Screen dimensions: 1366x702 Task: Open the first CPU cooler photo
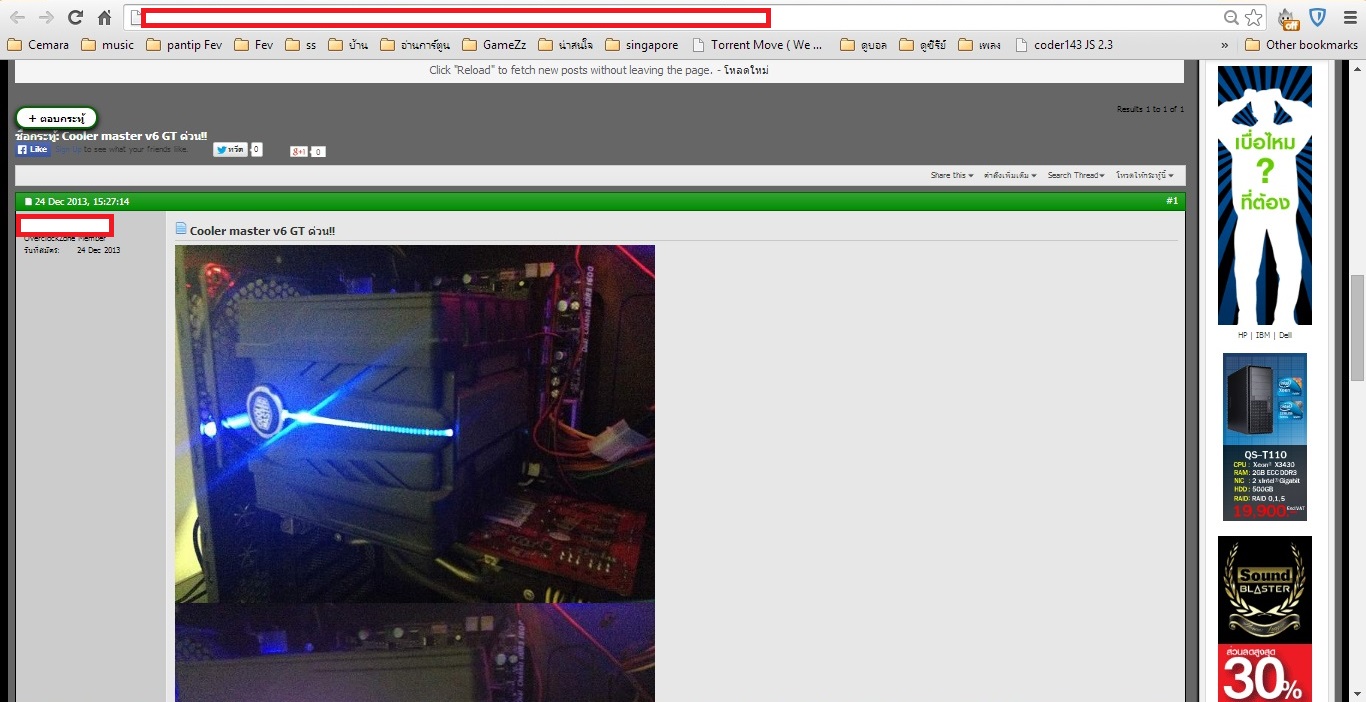(415, 424)
